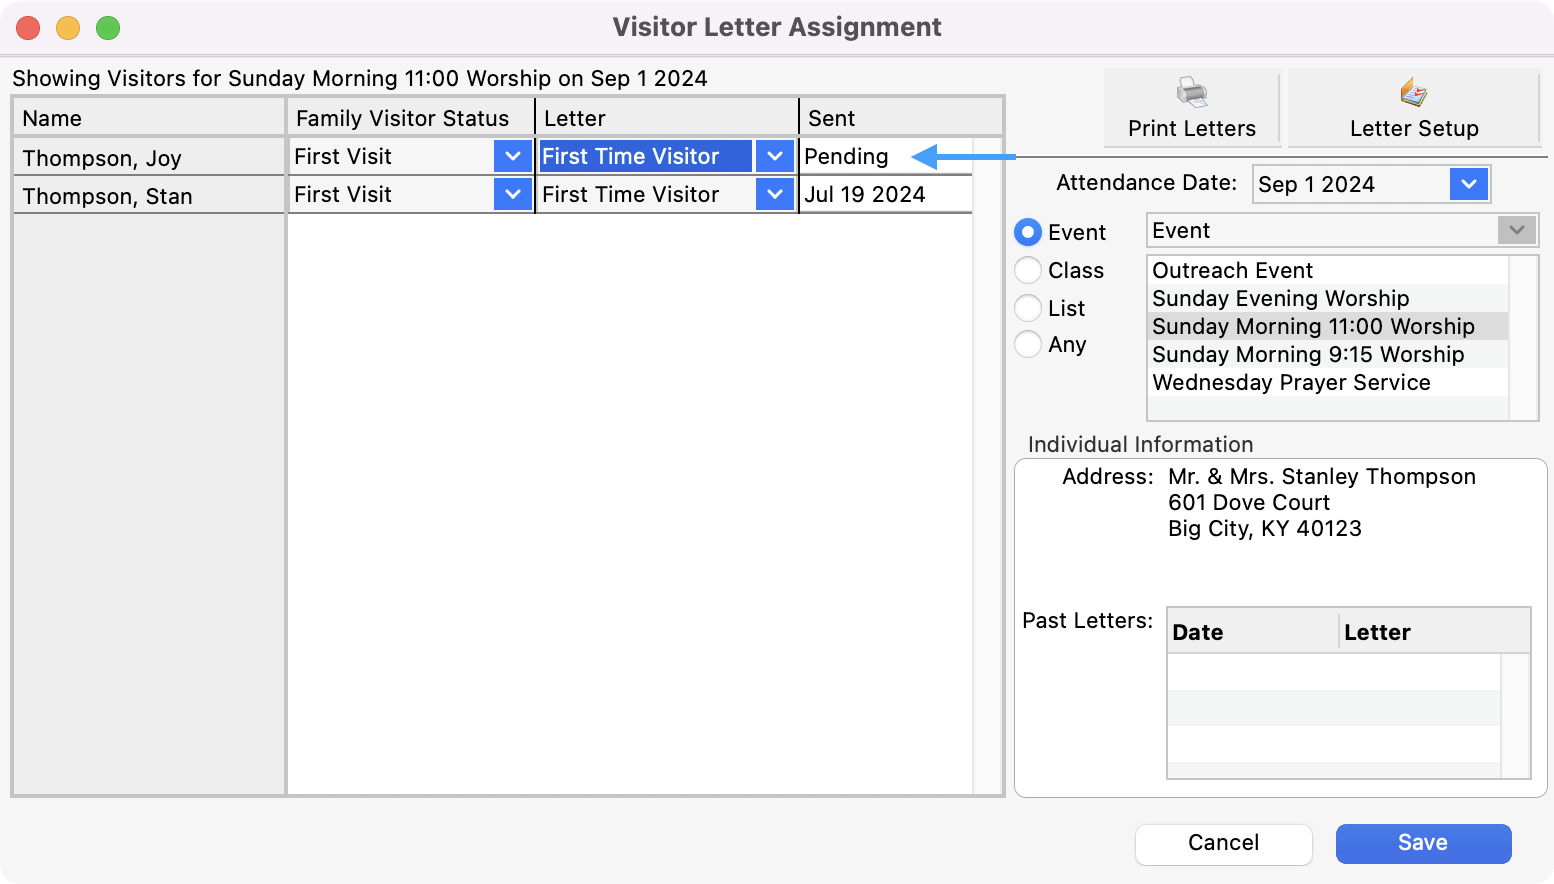This screenshot has height=884, width=1554.
Task: Expand the Event type dropdown
Action: pos(1516,231)
